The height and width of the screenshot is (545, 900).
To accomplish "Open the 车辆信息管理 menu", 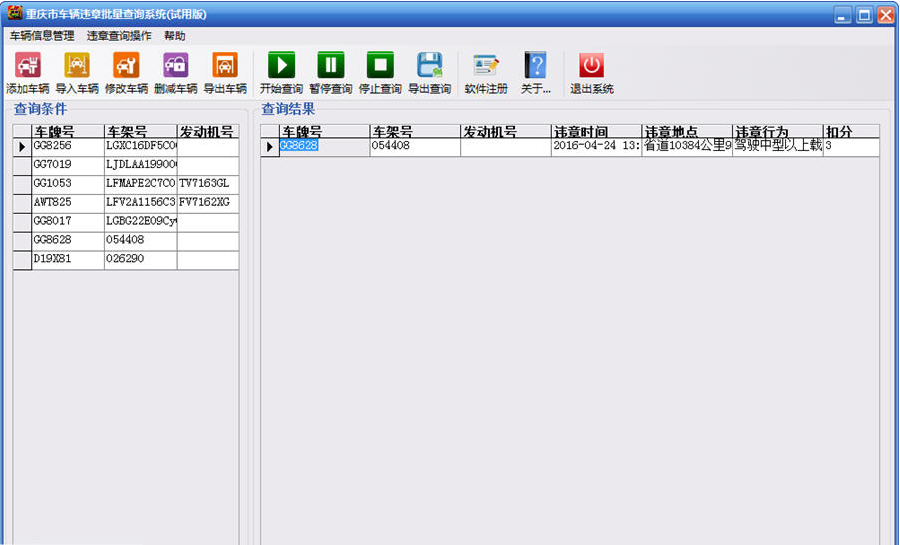I will tap(42, 35).
